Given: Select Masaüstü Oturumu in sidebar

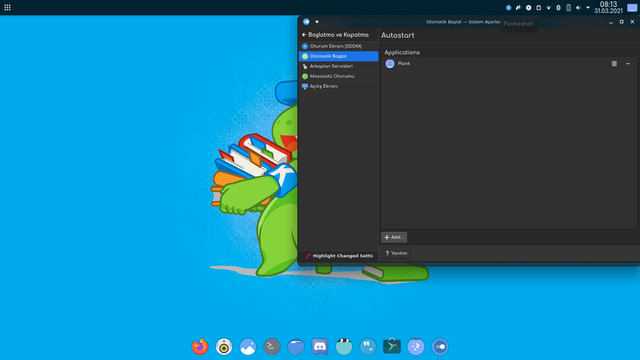Looking at the screenshot, I should coord(338,76).
